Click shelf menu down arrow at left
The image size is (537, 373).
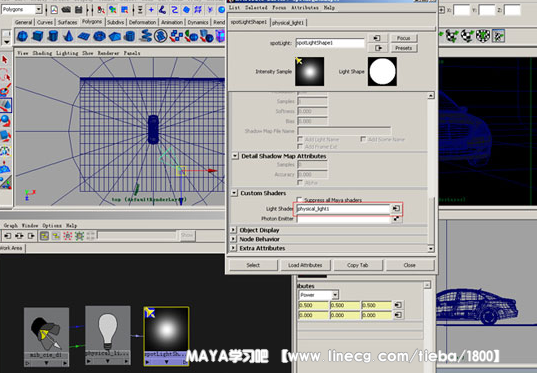[x=7, y=42]
